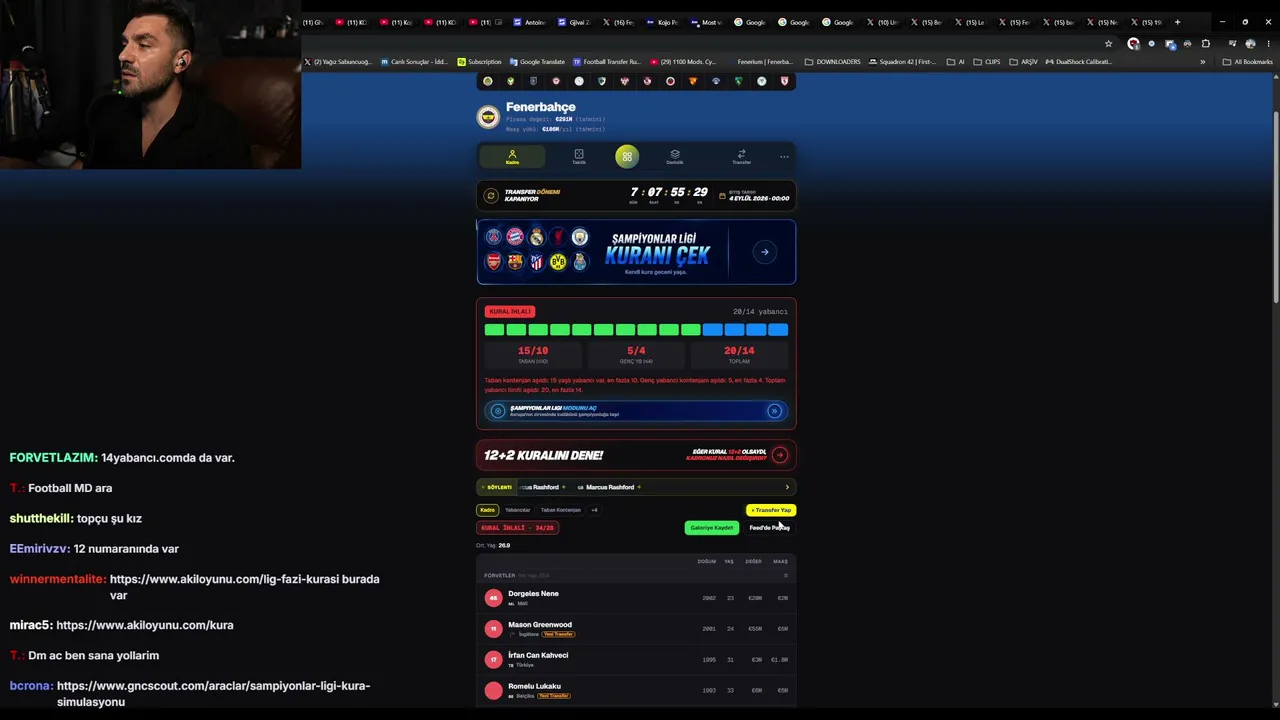This screenshot has height=720, width=1280.
Task: Open the DOWNLOADERS bookmark folder
Action: (832, 62)
